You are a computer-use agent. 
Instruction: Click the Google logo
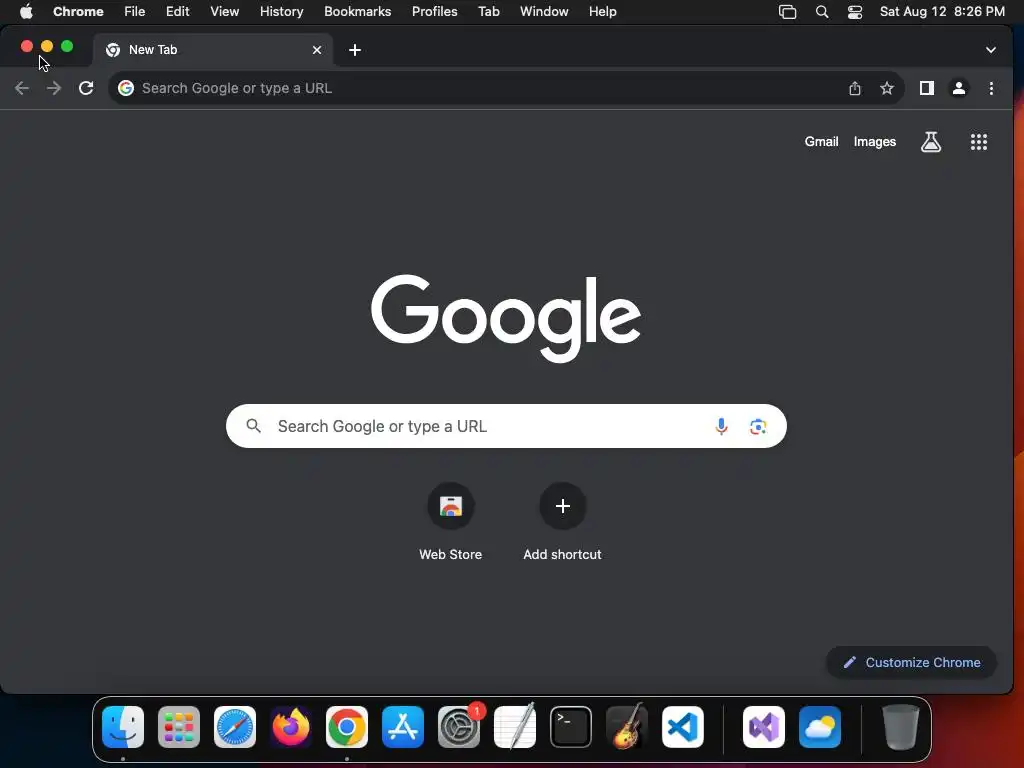point(506,318)
